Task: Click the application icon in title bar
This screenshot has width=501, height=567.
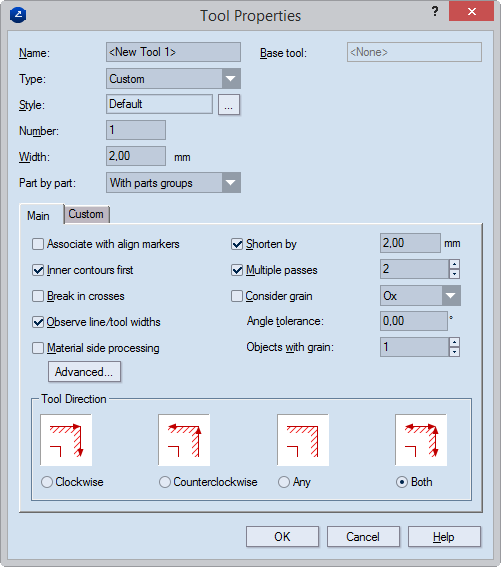Action: tap(18, 15)
